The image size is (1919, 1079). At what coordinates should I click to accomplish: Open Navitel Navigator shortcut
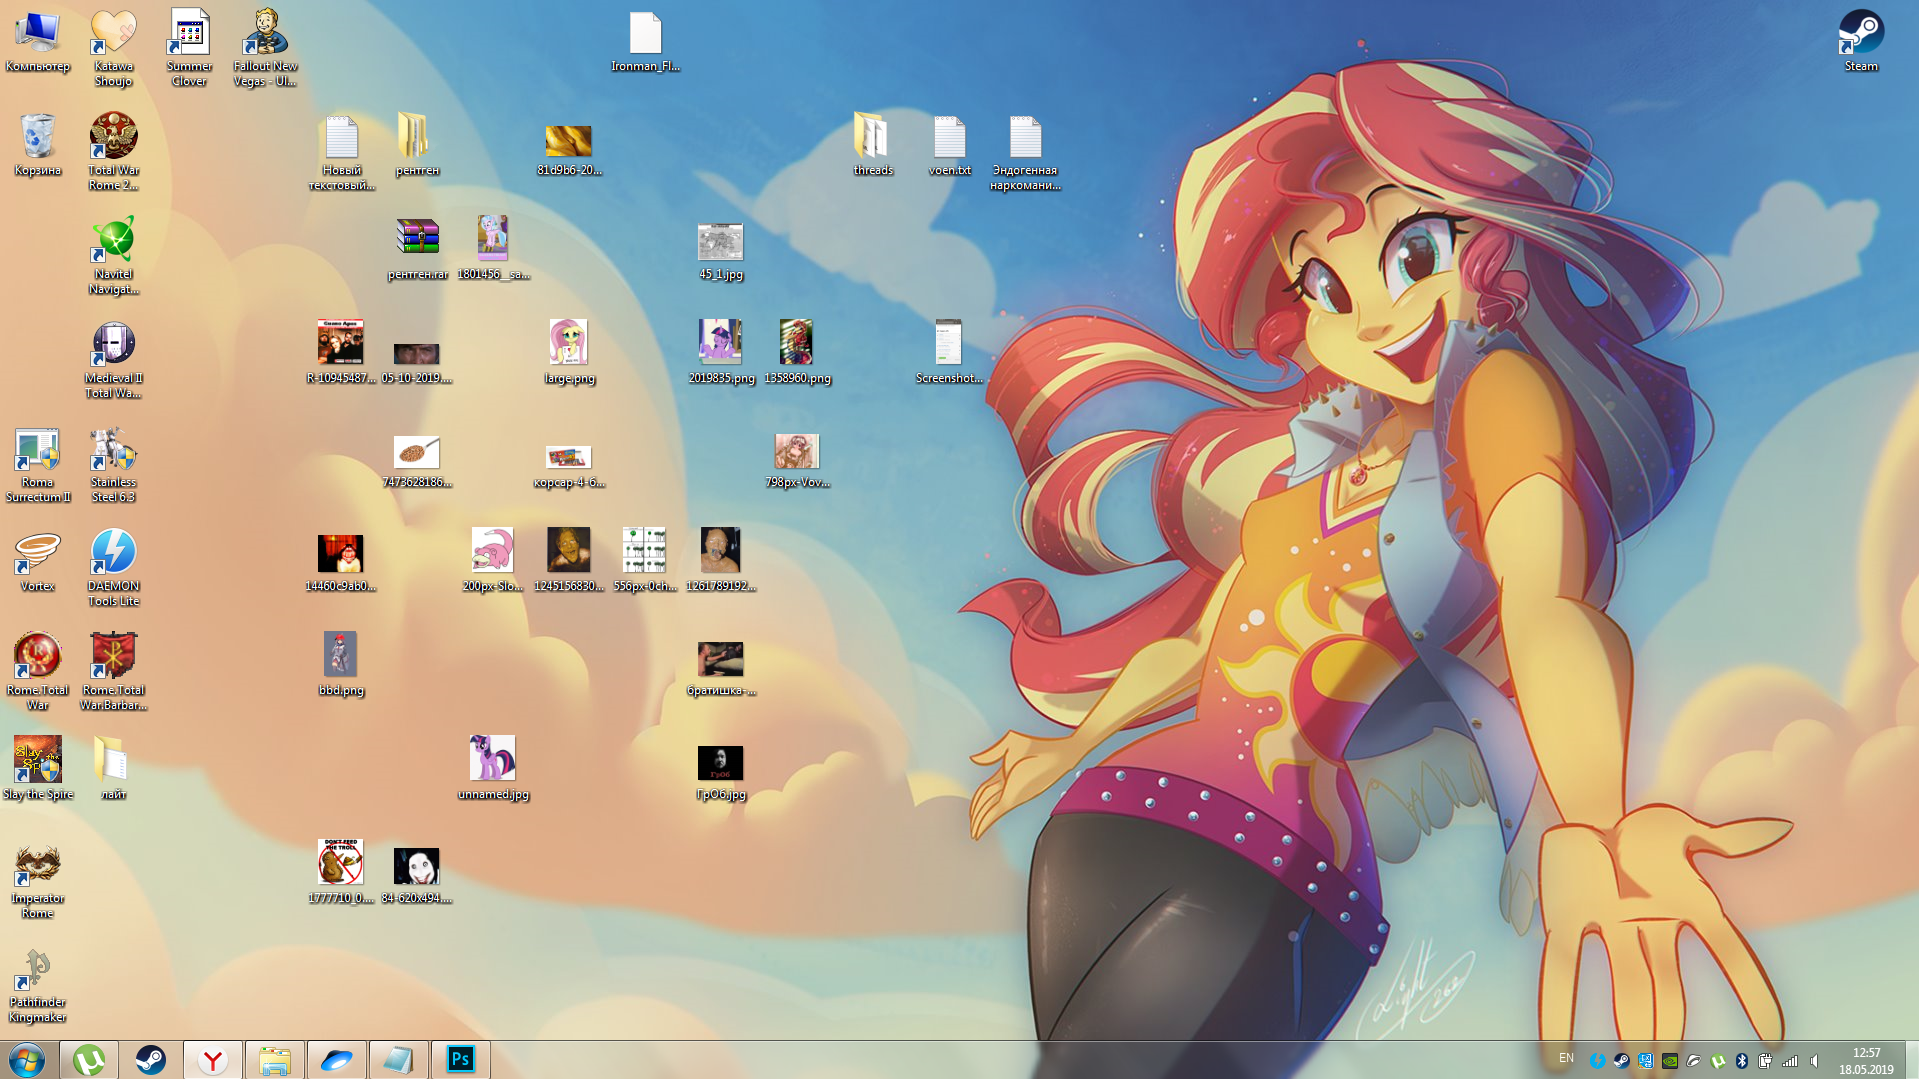click(x=113, y=256)
